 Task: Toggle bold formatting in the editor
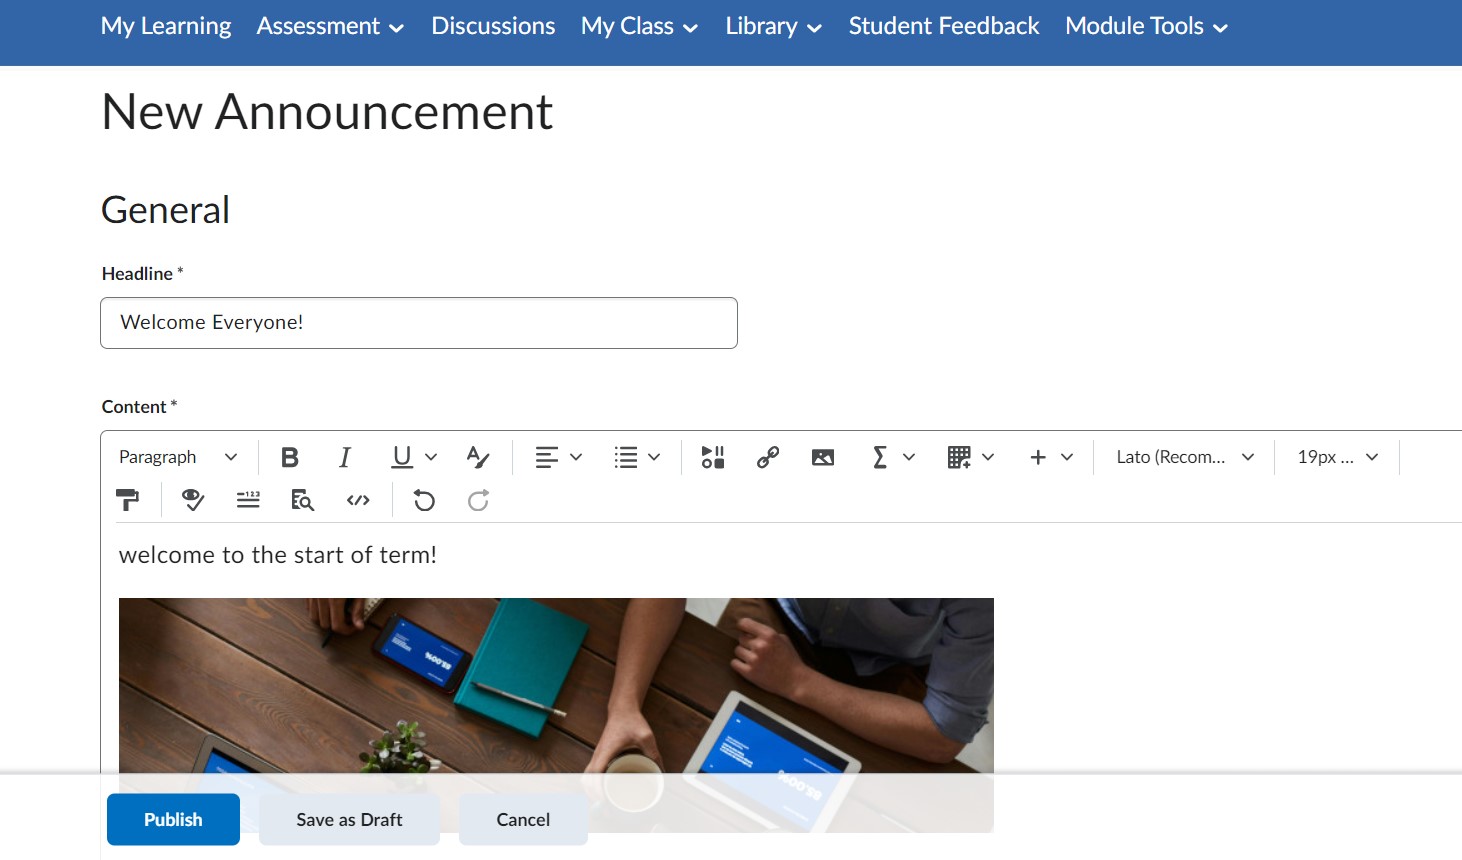tap(290, 457)
